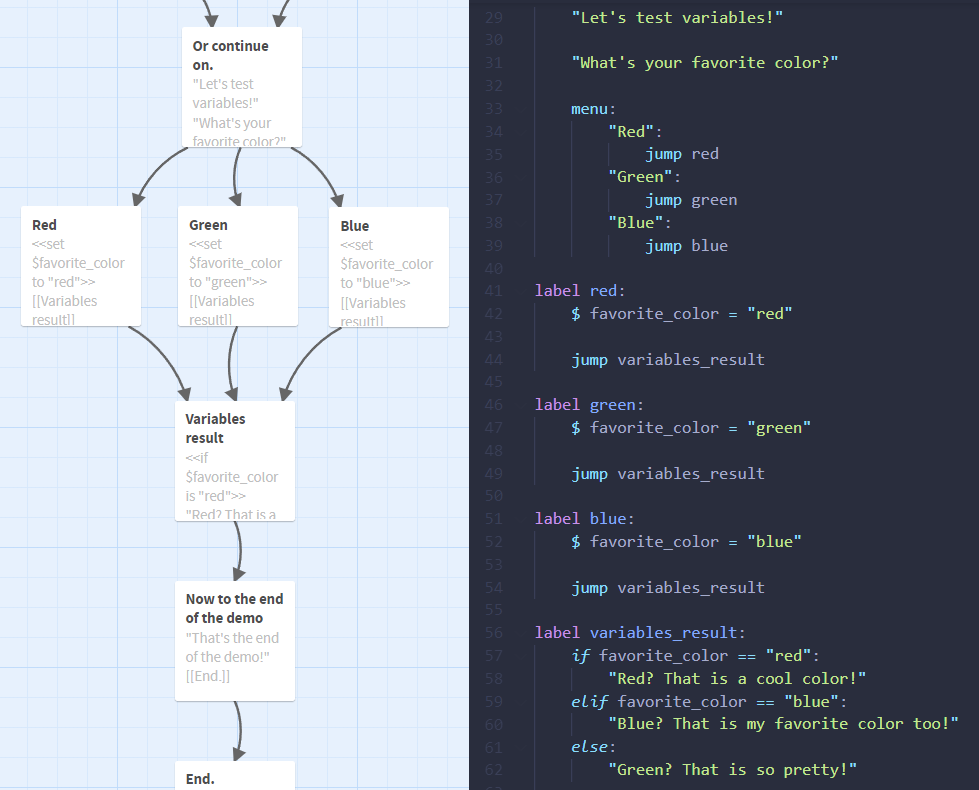Screen dimensions: 979x790
Task: Click "jump variables_result" on line 54
Action: coord(668,587)
